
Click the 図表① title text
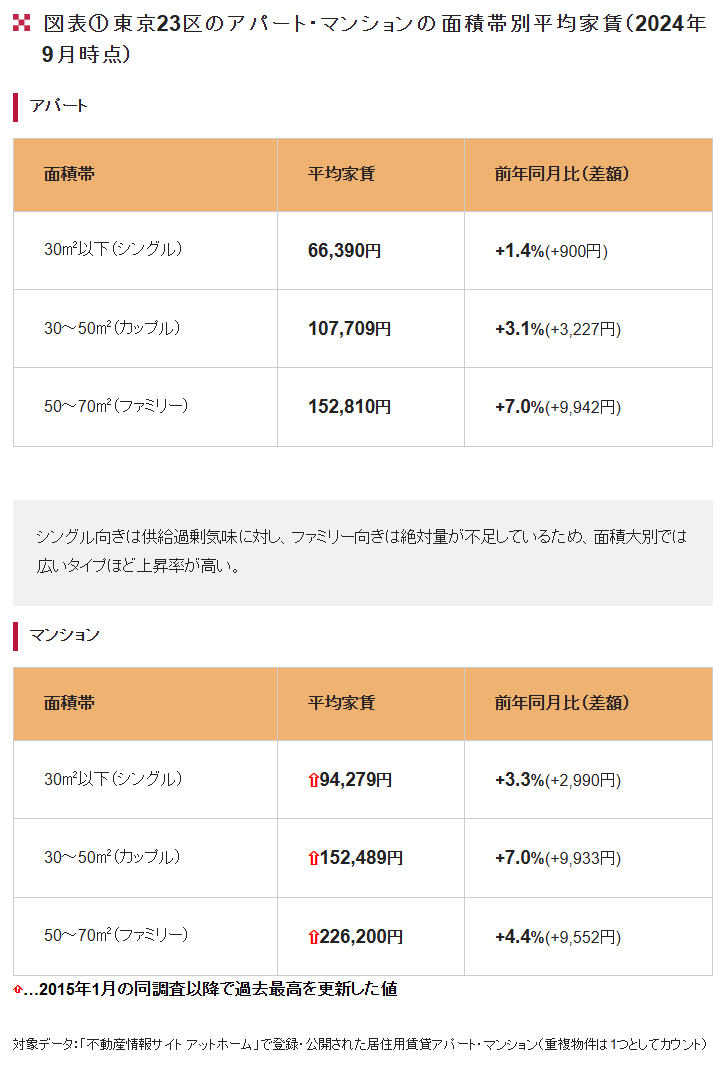374,38
